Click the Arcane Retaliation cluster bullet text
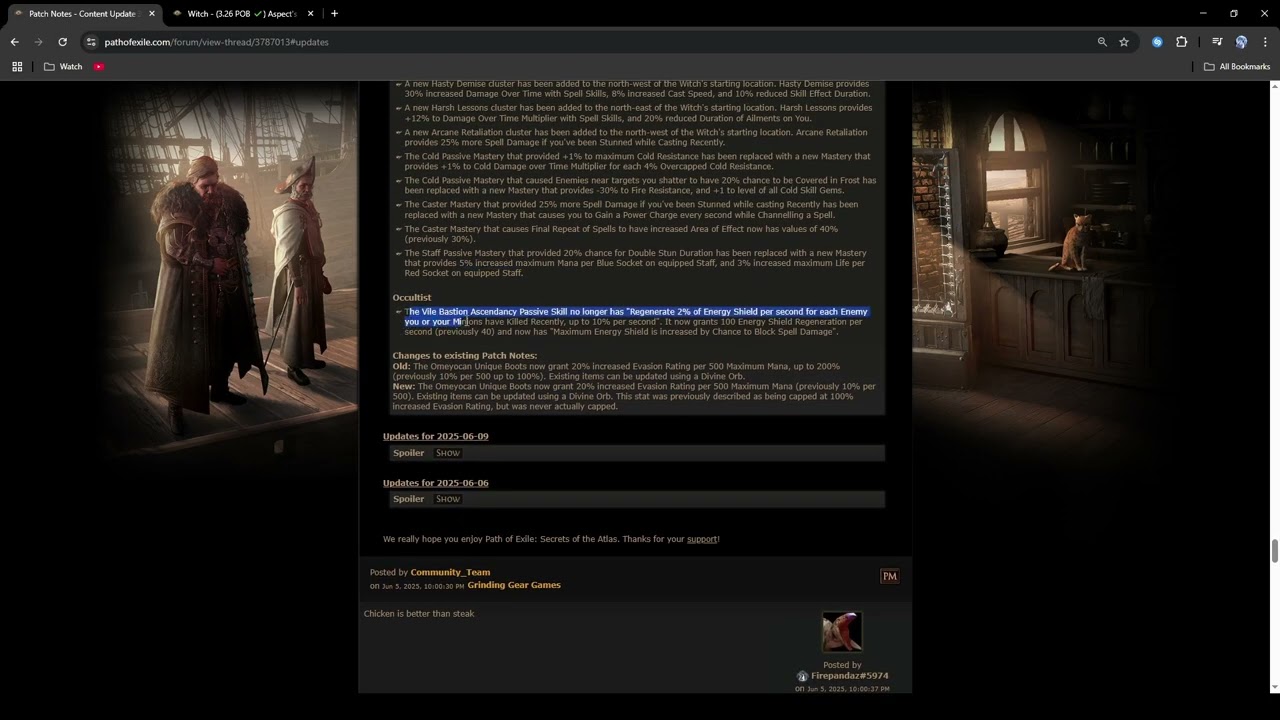Image resolution: width=1280 pixels, height=720 pixels. coord(636,137)
